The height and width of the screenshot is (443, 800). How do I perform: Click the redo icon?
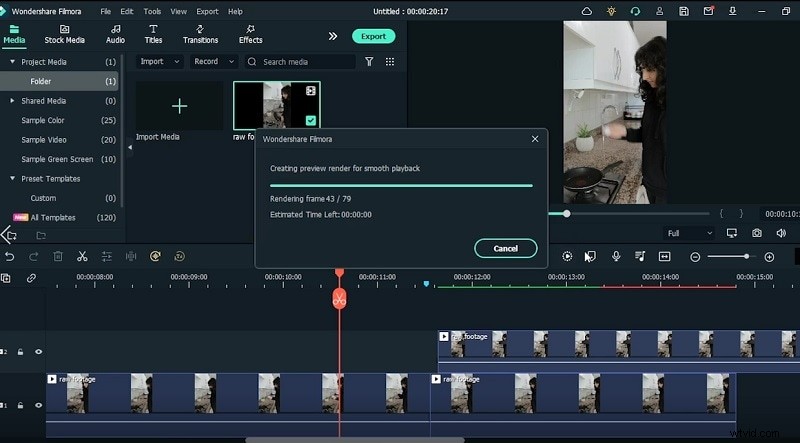[34, 257]
